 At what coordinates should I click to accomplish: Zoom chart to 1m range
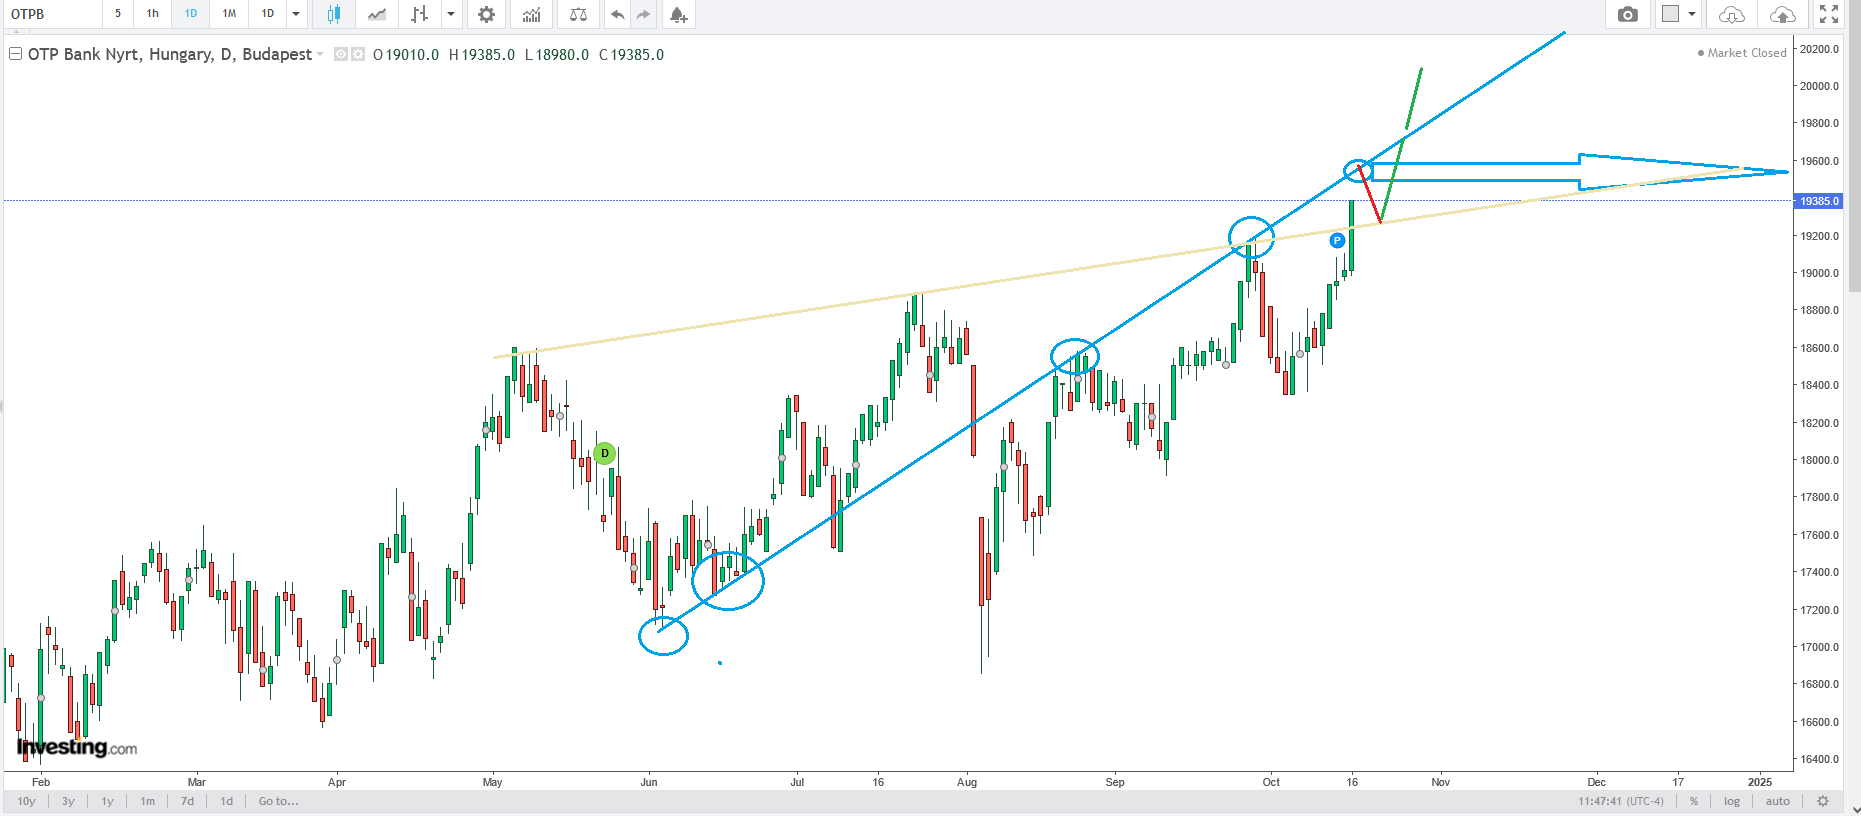pyautogui.click(x=148, y=801)
